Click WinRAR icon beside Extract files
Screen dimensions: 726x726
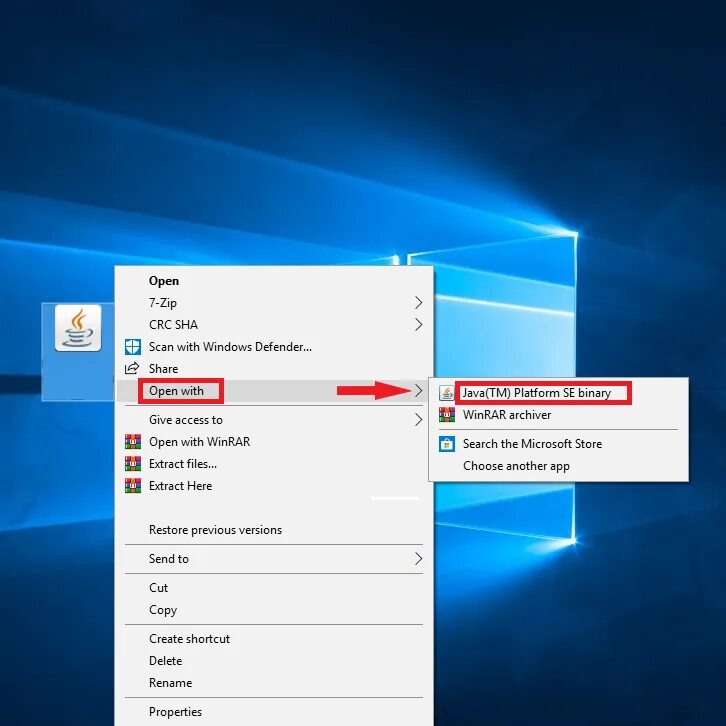[x=133, y=463]
